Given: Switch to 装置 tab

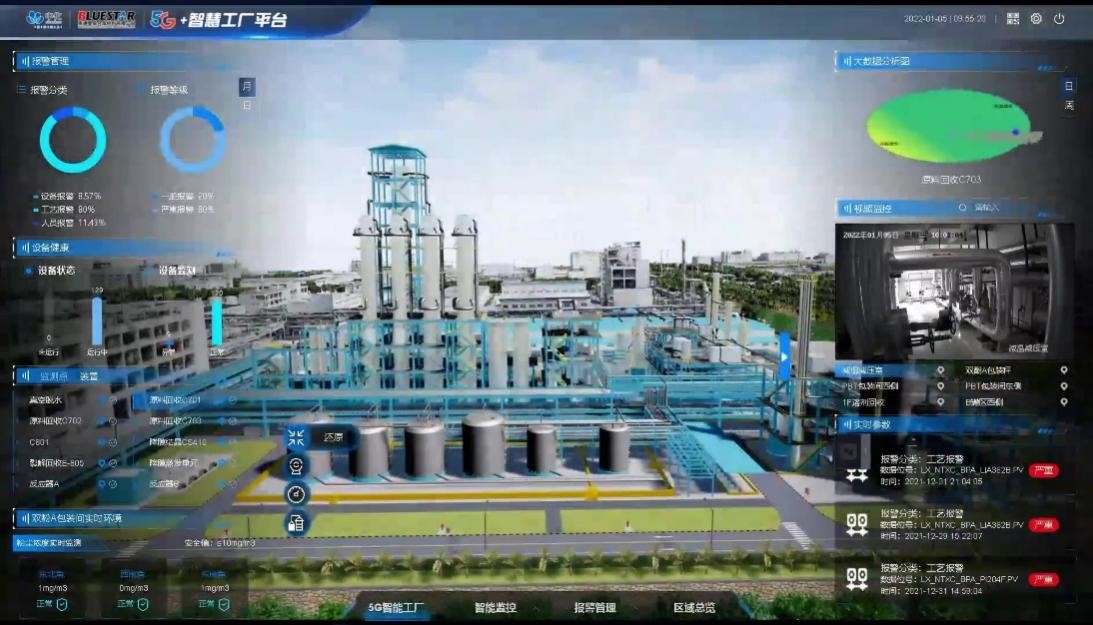Looking at the screenshot, I should [89, 376].
